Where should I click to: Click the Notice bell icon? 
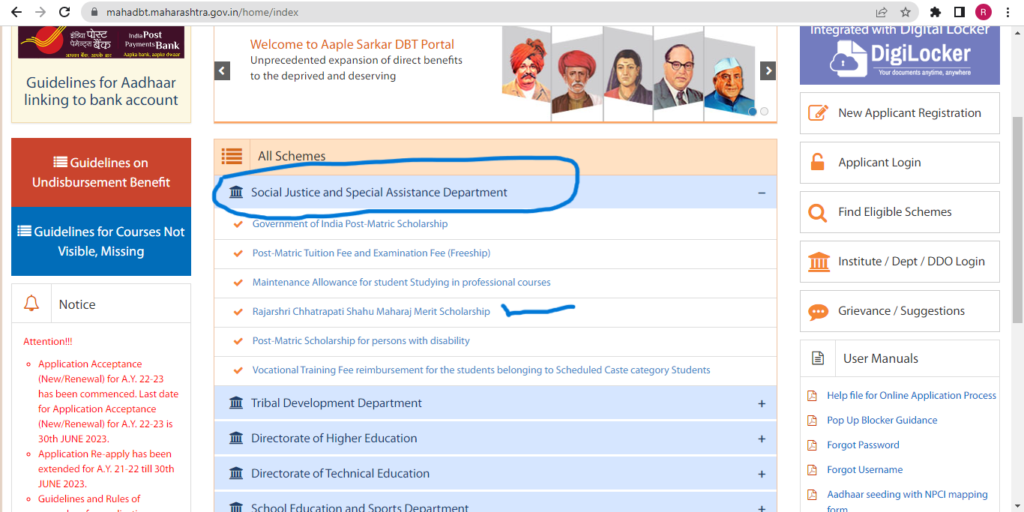(x=31, y=304)
